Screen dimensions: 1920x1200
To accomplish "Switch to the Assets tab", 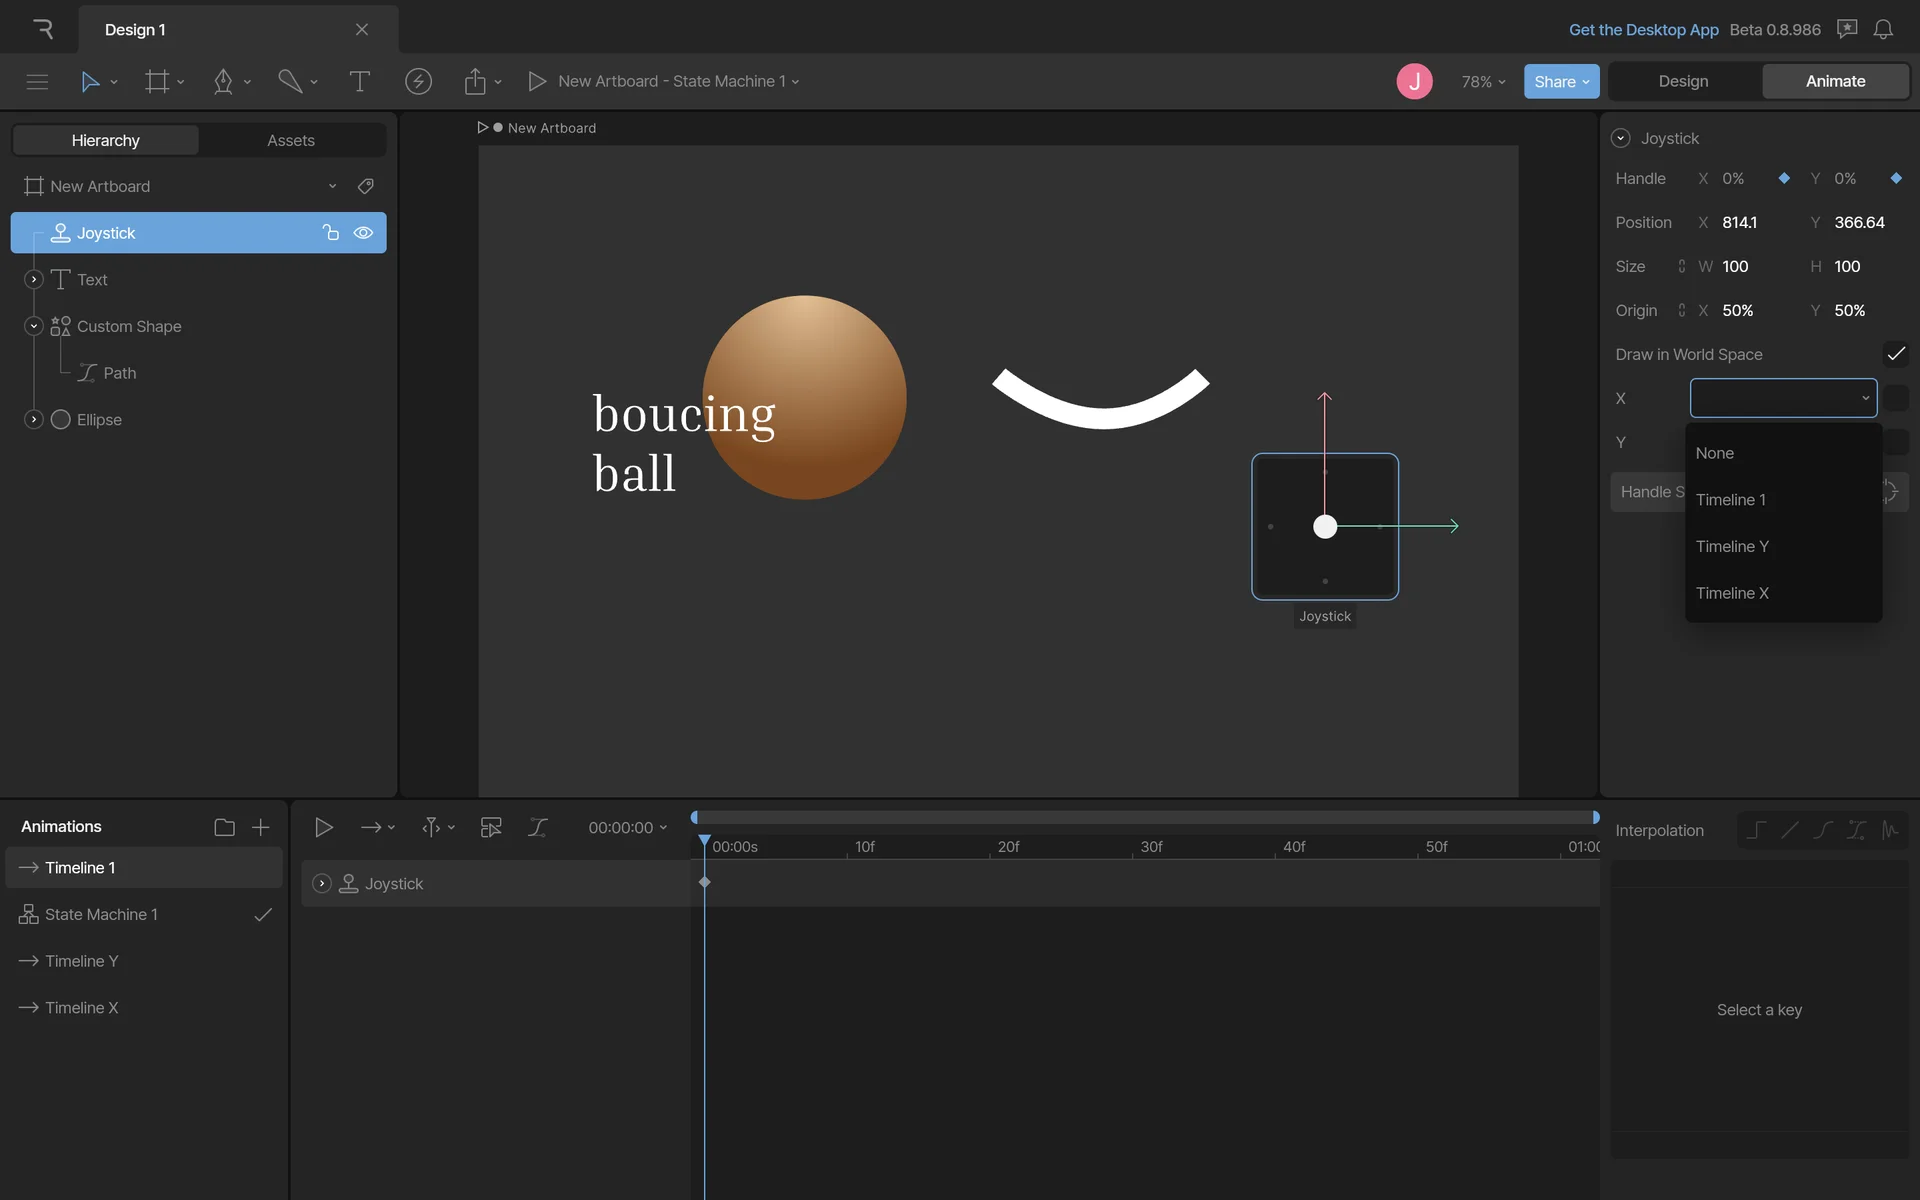I will [x=291, y=140].
